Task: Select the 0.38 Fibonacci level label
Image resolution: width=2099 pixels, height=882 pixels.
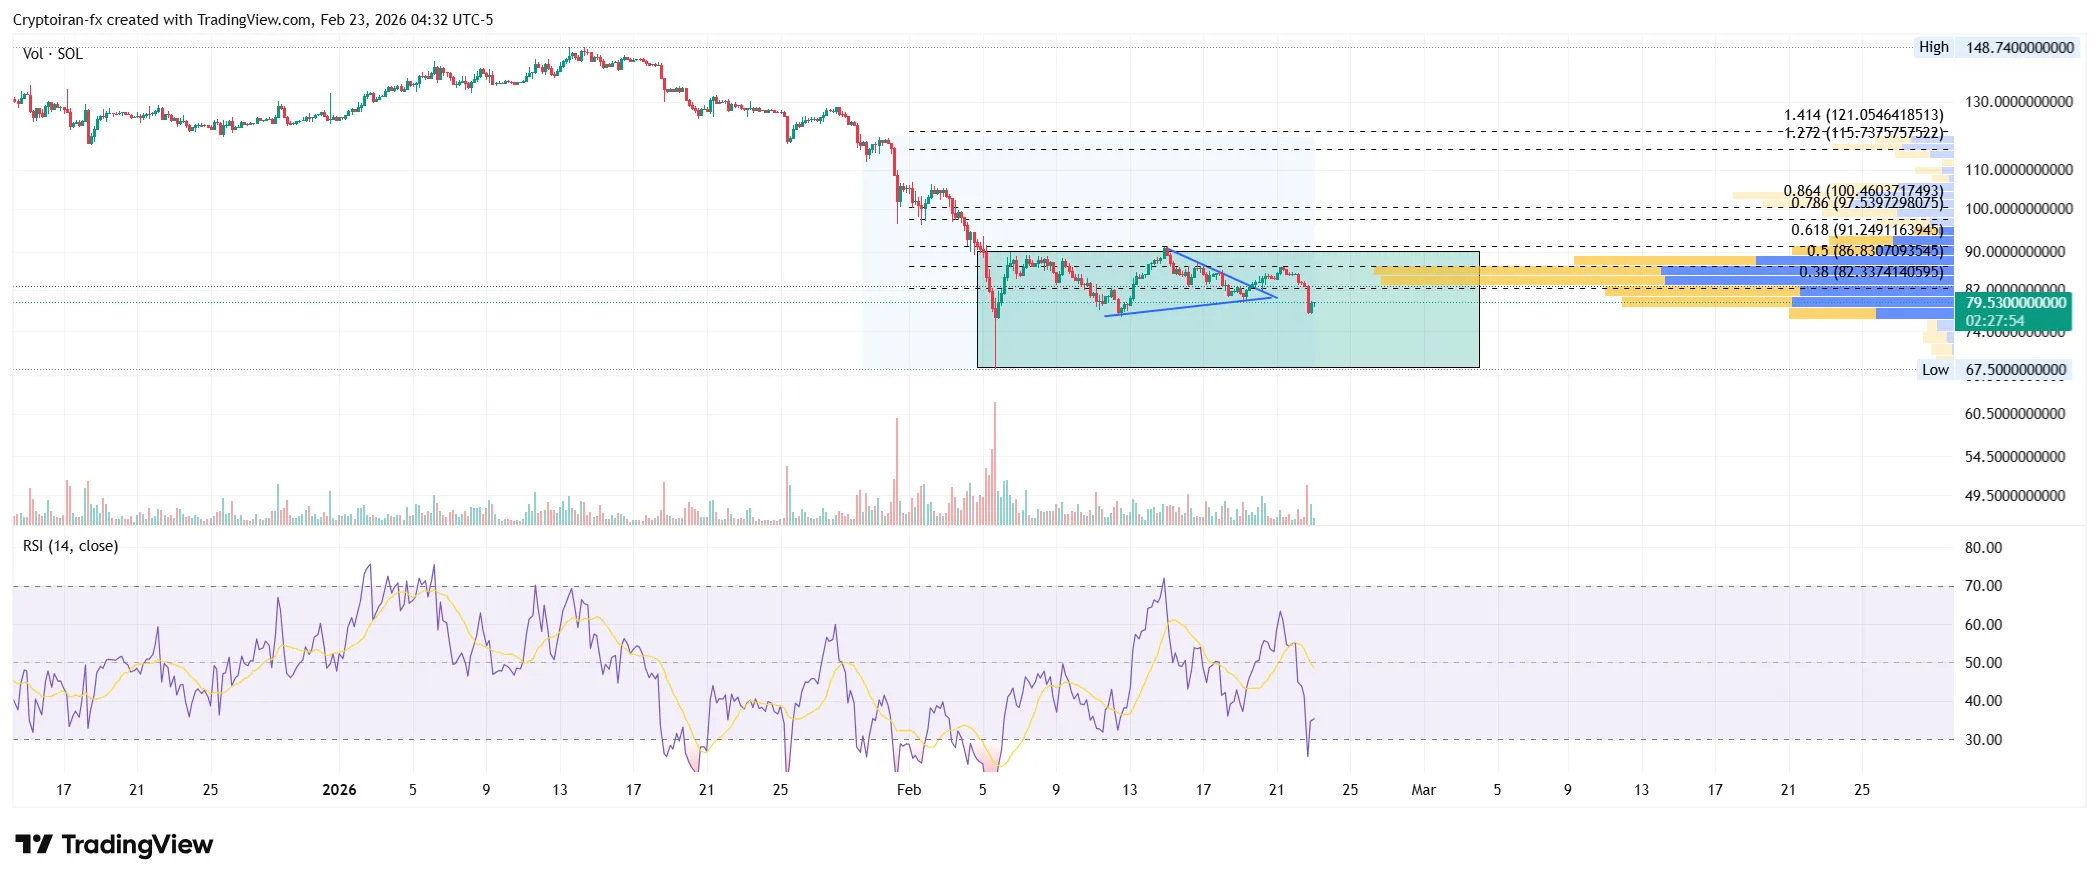Action: pos(1871,272)
